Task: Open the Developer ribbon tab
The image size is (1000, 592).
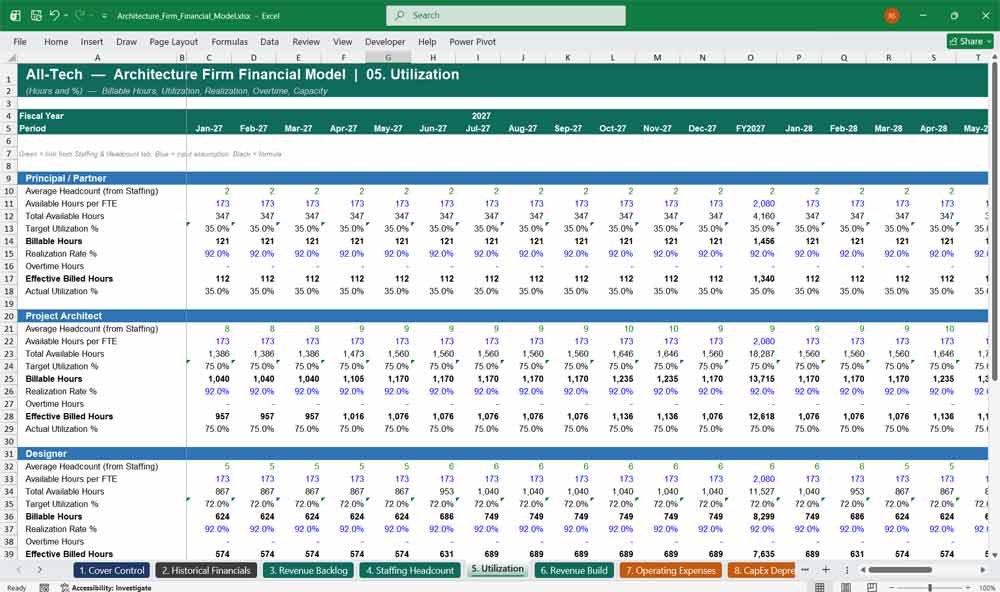Action: [385, 41]
